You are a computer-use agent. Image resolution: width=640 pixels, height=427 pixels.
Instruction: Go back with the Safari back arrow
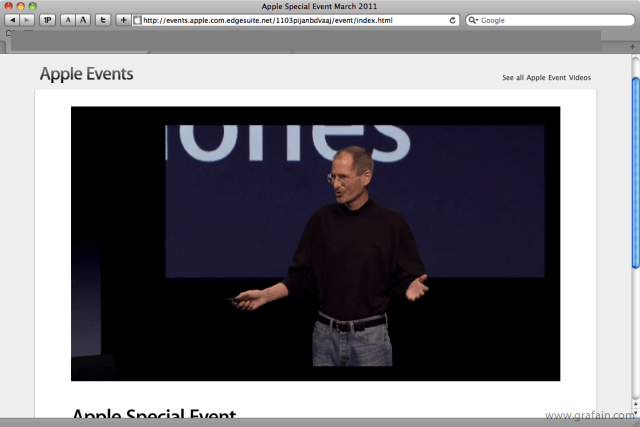point(12,20)
